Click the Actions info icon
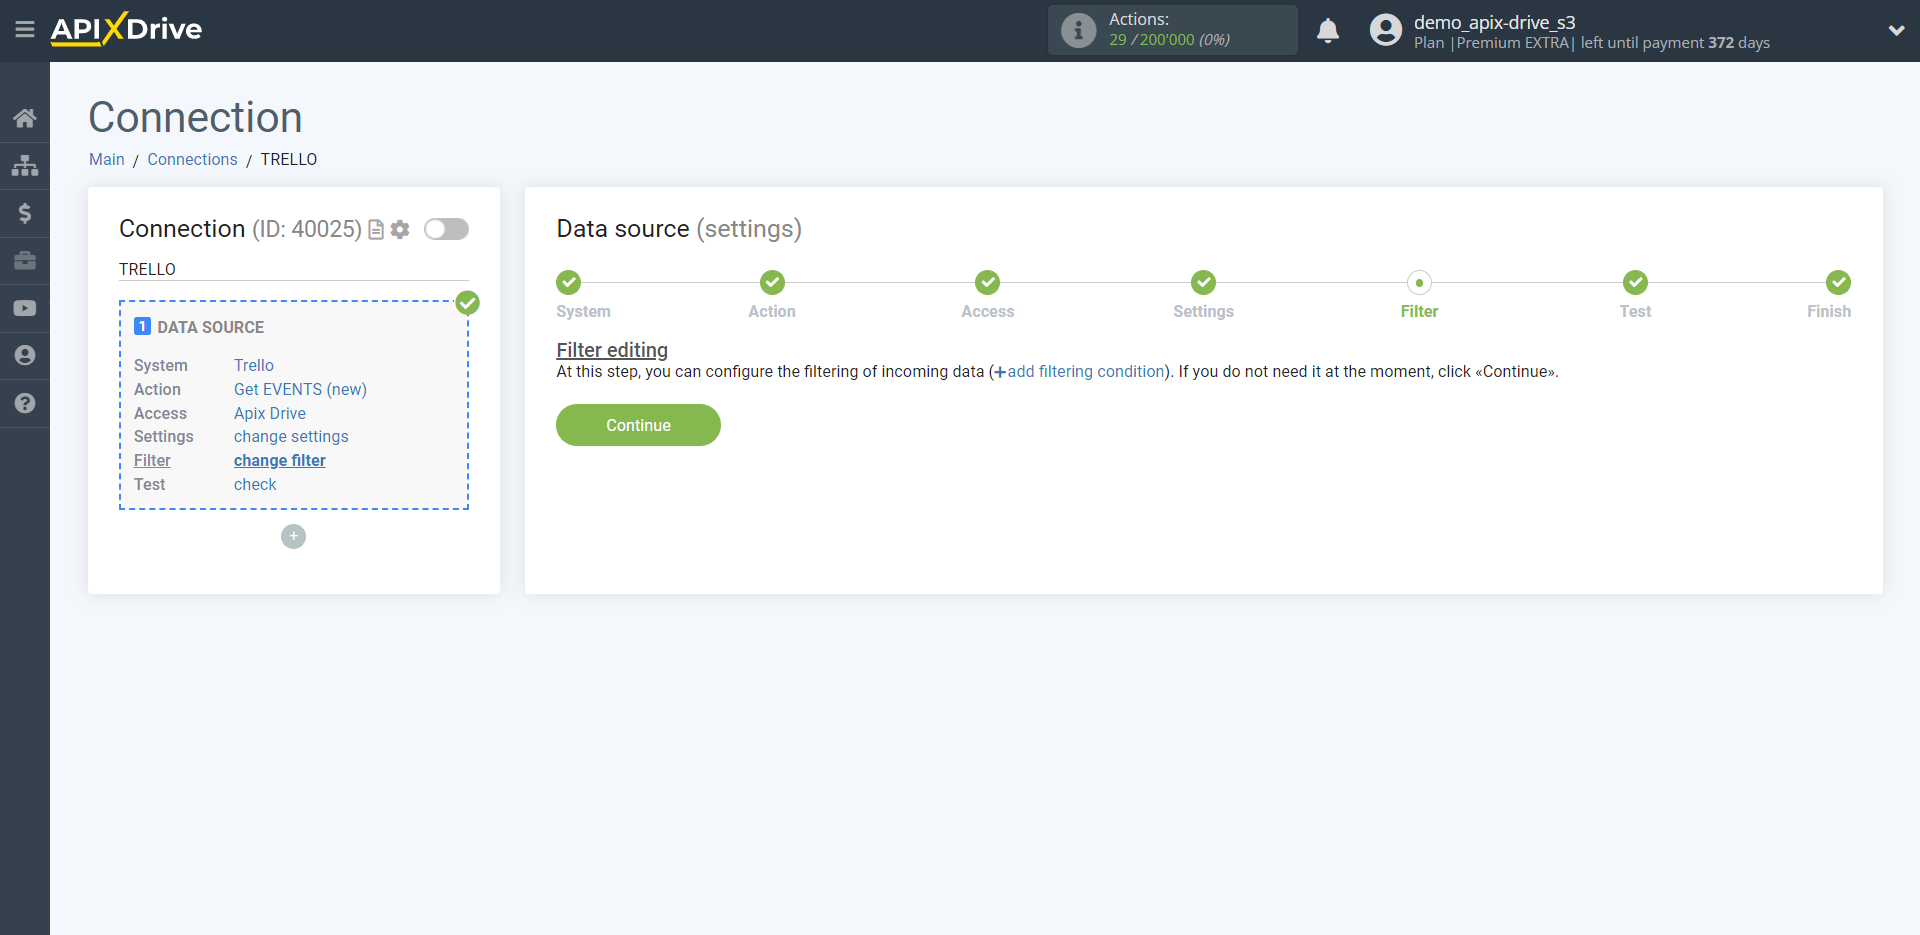Screen dimensions: 1920x935 click(1078, 30)
